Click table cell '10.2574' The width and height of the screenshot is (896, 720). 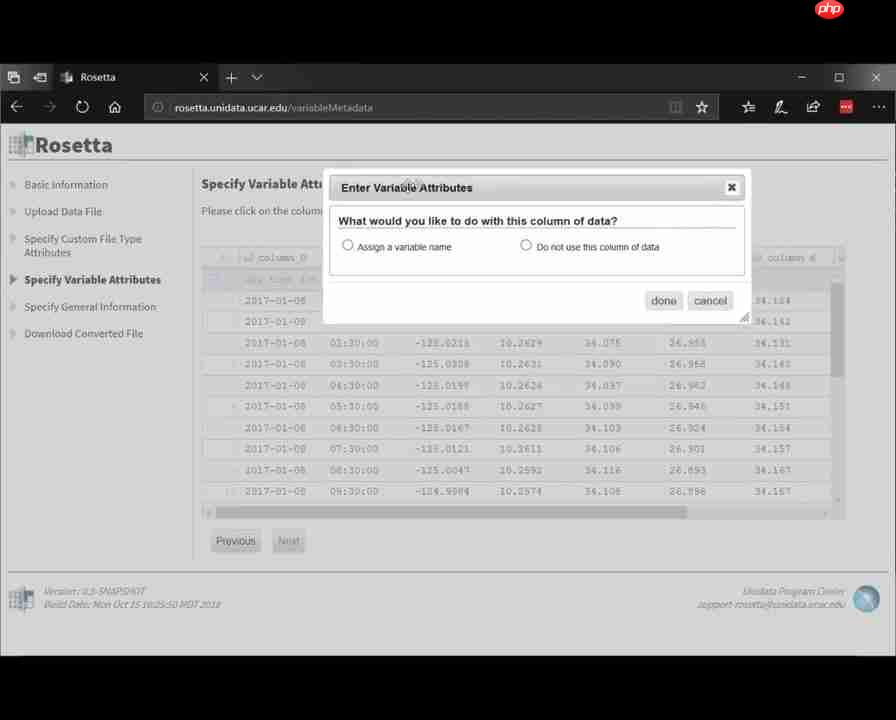point(521,491)
